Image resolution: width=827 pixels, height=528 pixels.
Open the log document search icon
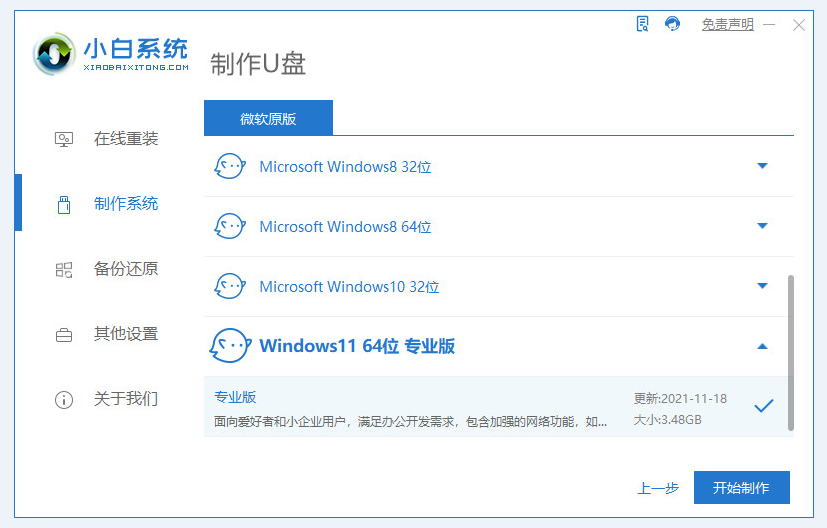point(643,24)
